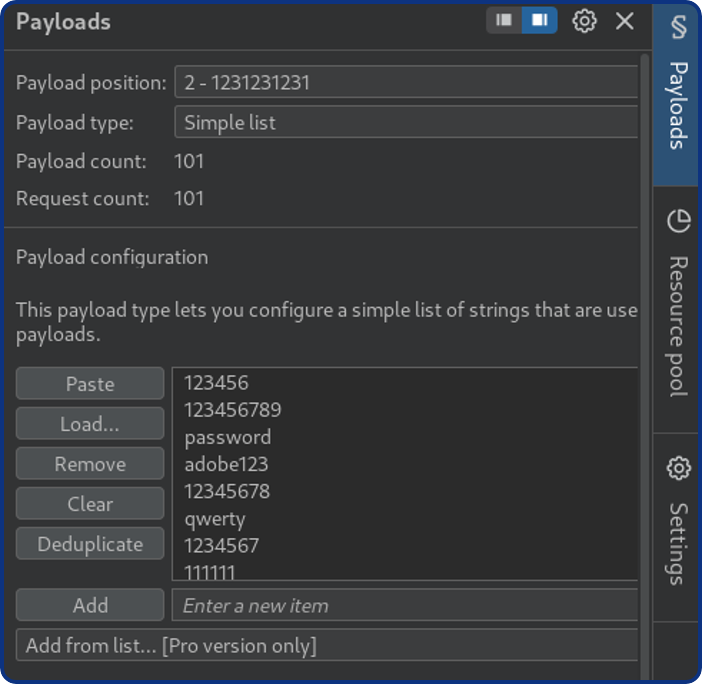This screenshot has width=702, height=684.
Task: Click the Remove button
Action: coord(90,463)
